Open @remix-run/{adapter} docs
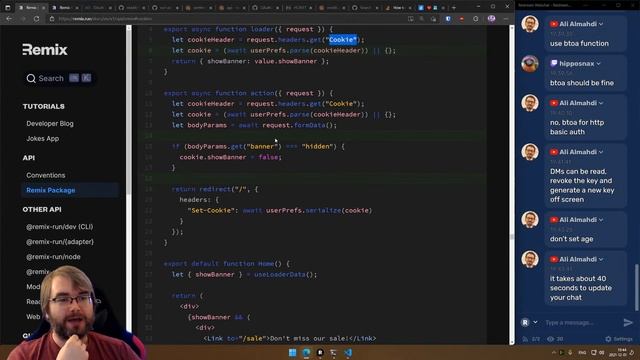 pos(60,242)
